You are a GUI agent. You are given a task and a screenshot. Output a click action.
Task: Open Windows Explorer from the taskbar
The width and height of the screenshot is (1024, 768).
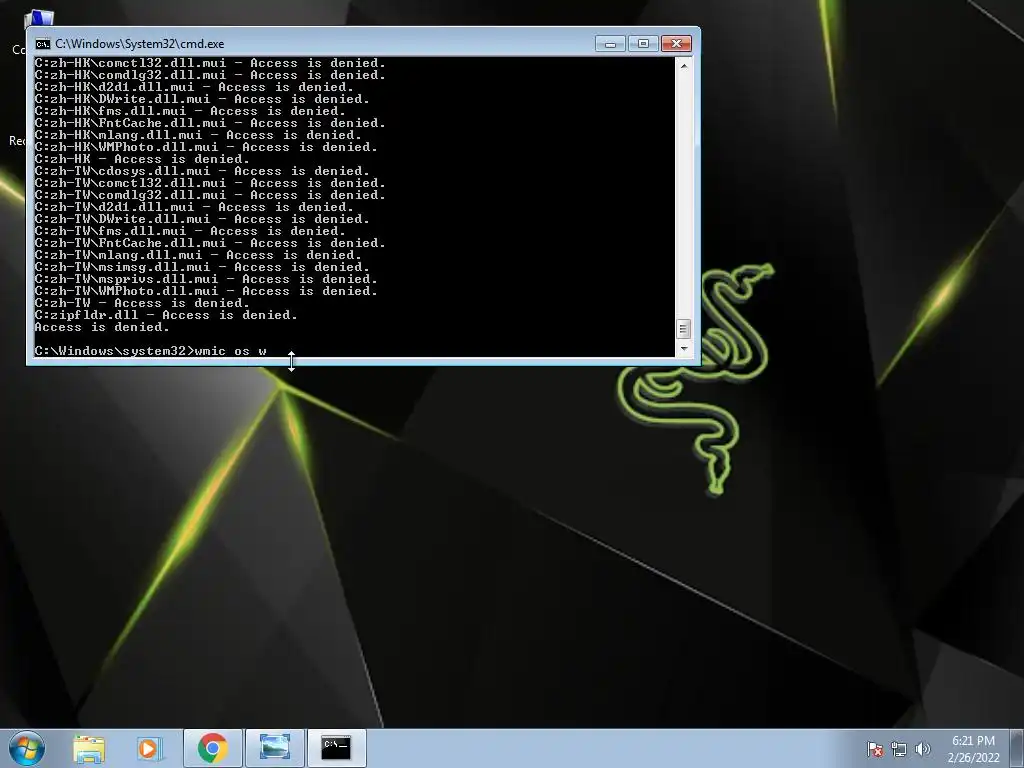(x=89, y=748)
